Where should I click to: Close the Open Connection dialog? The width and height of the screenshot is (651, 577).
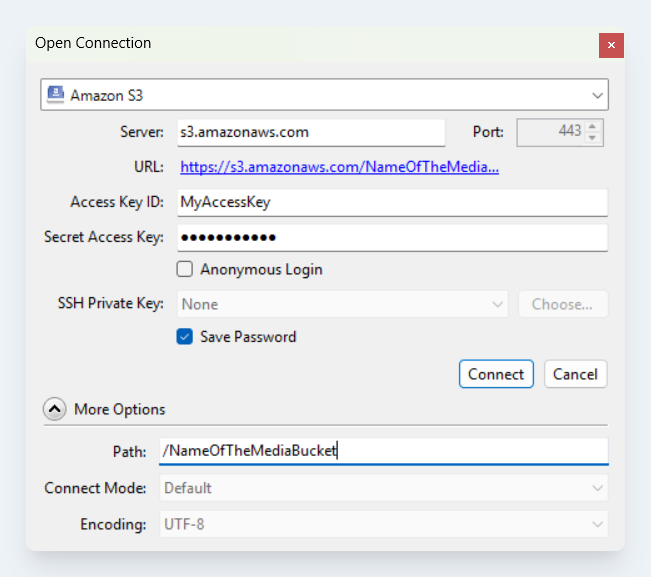click(611, 45)
